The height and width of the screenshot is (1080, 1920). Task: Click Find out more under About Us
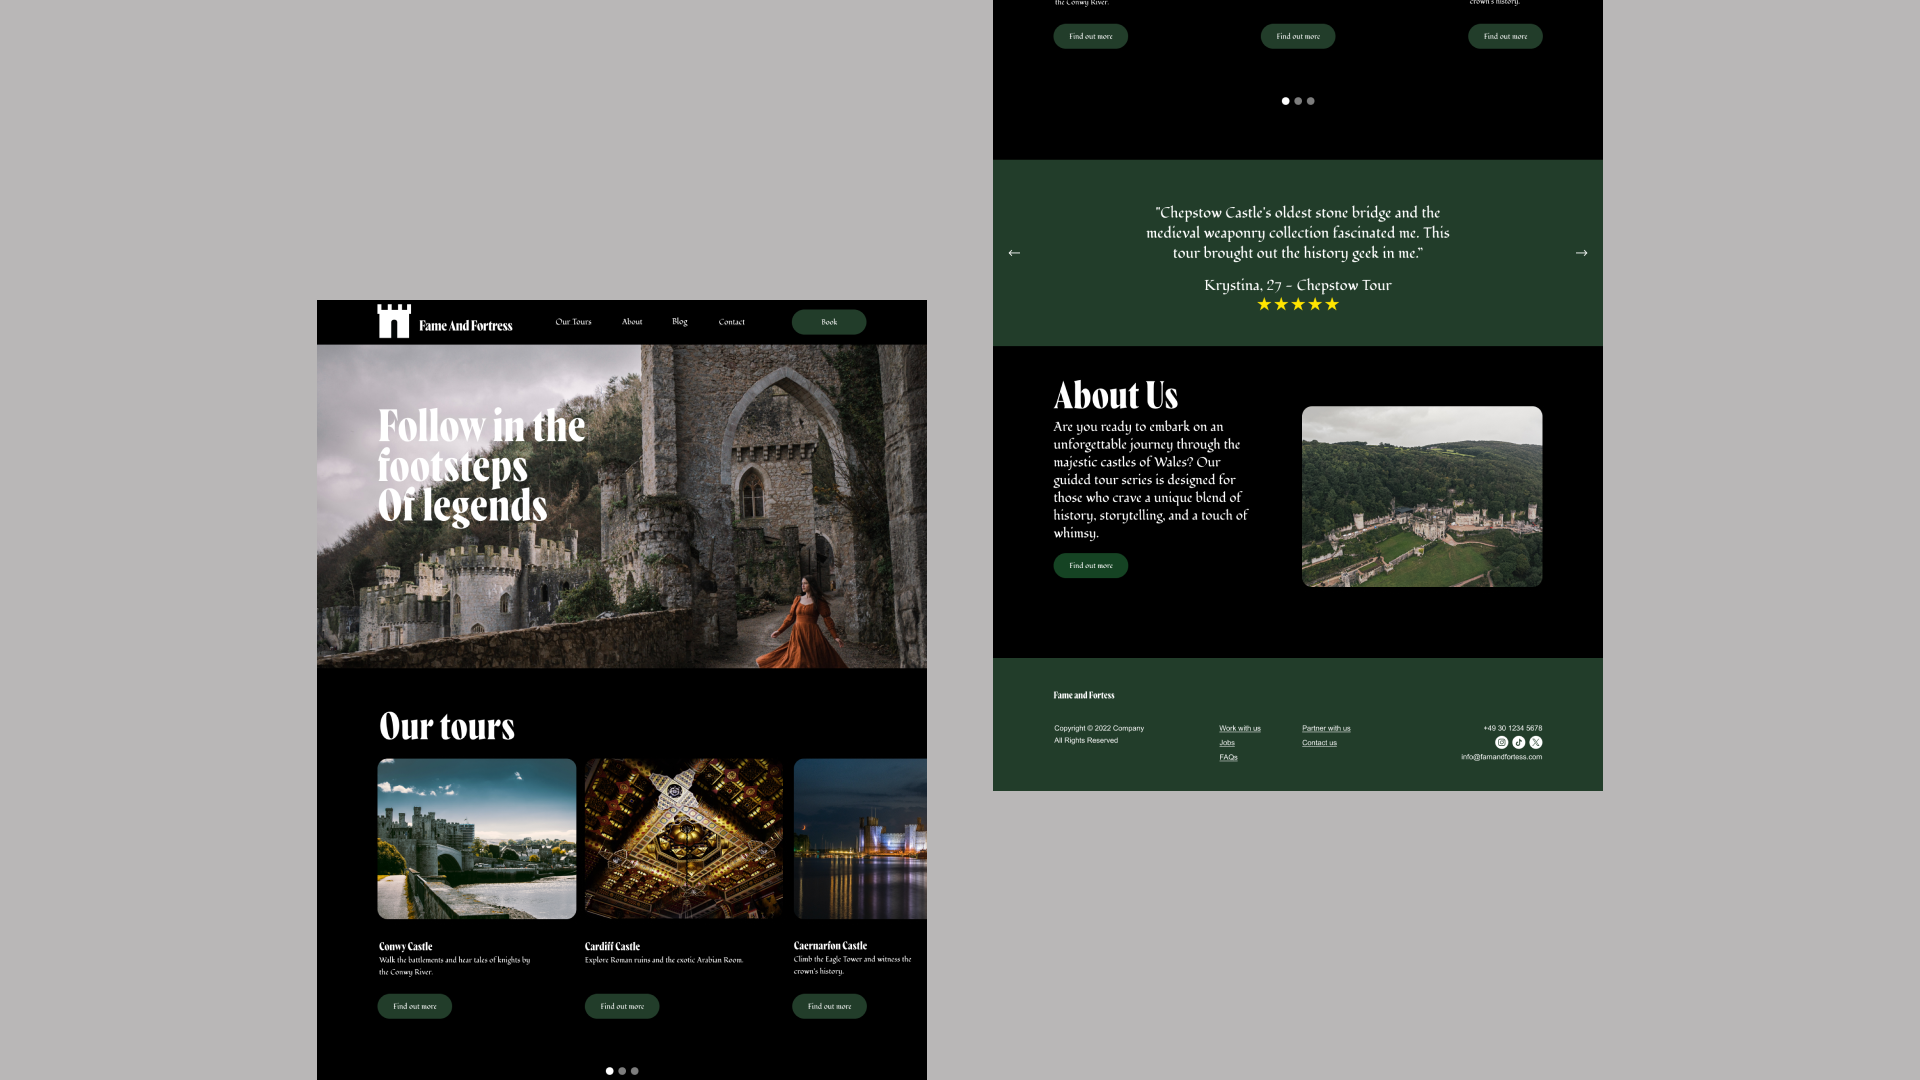1090,566
